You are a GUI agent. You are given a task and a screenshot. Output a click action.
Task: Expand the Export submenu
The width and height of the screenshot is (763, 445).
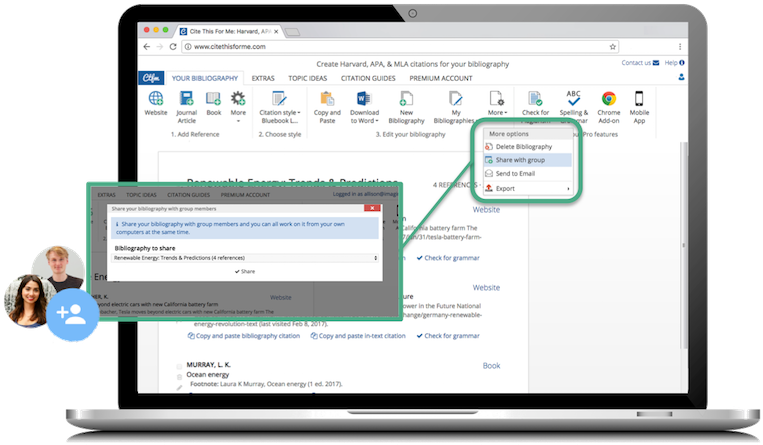tap(527, 188)
